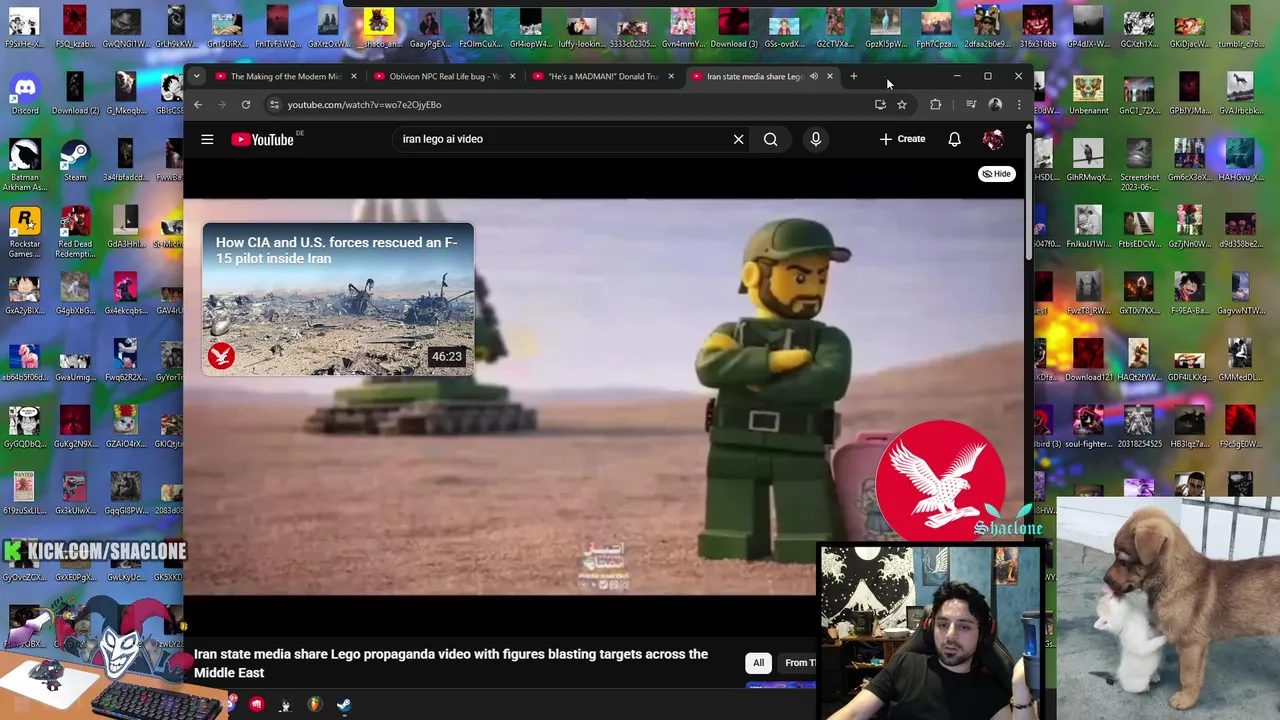Open the Discord desktop shortcut
This screenshot has height=720, width=1280.
pos(25,93)
